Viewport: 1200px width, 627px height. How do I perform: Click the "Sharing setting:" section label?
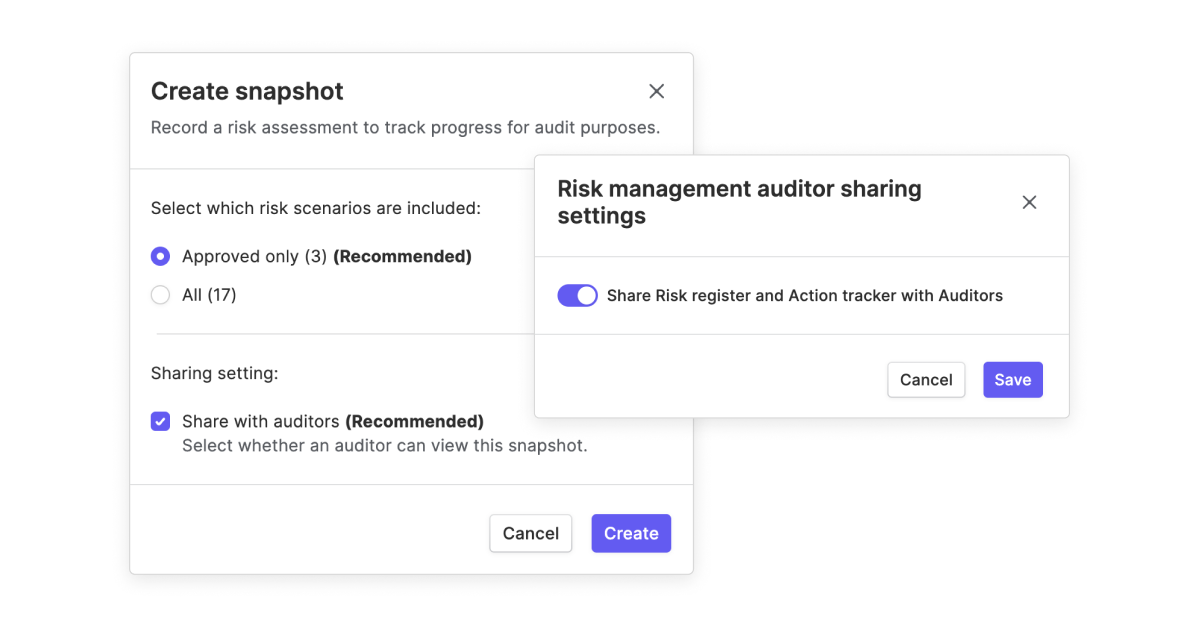(214, 373)
